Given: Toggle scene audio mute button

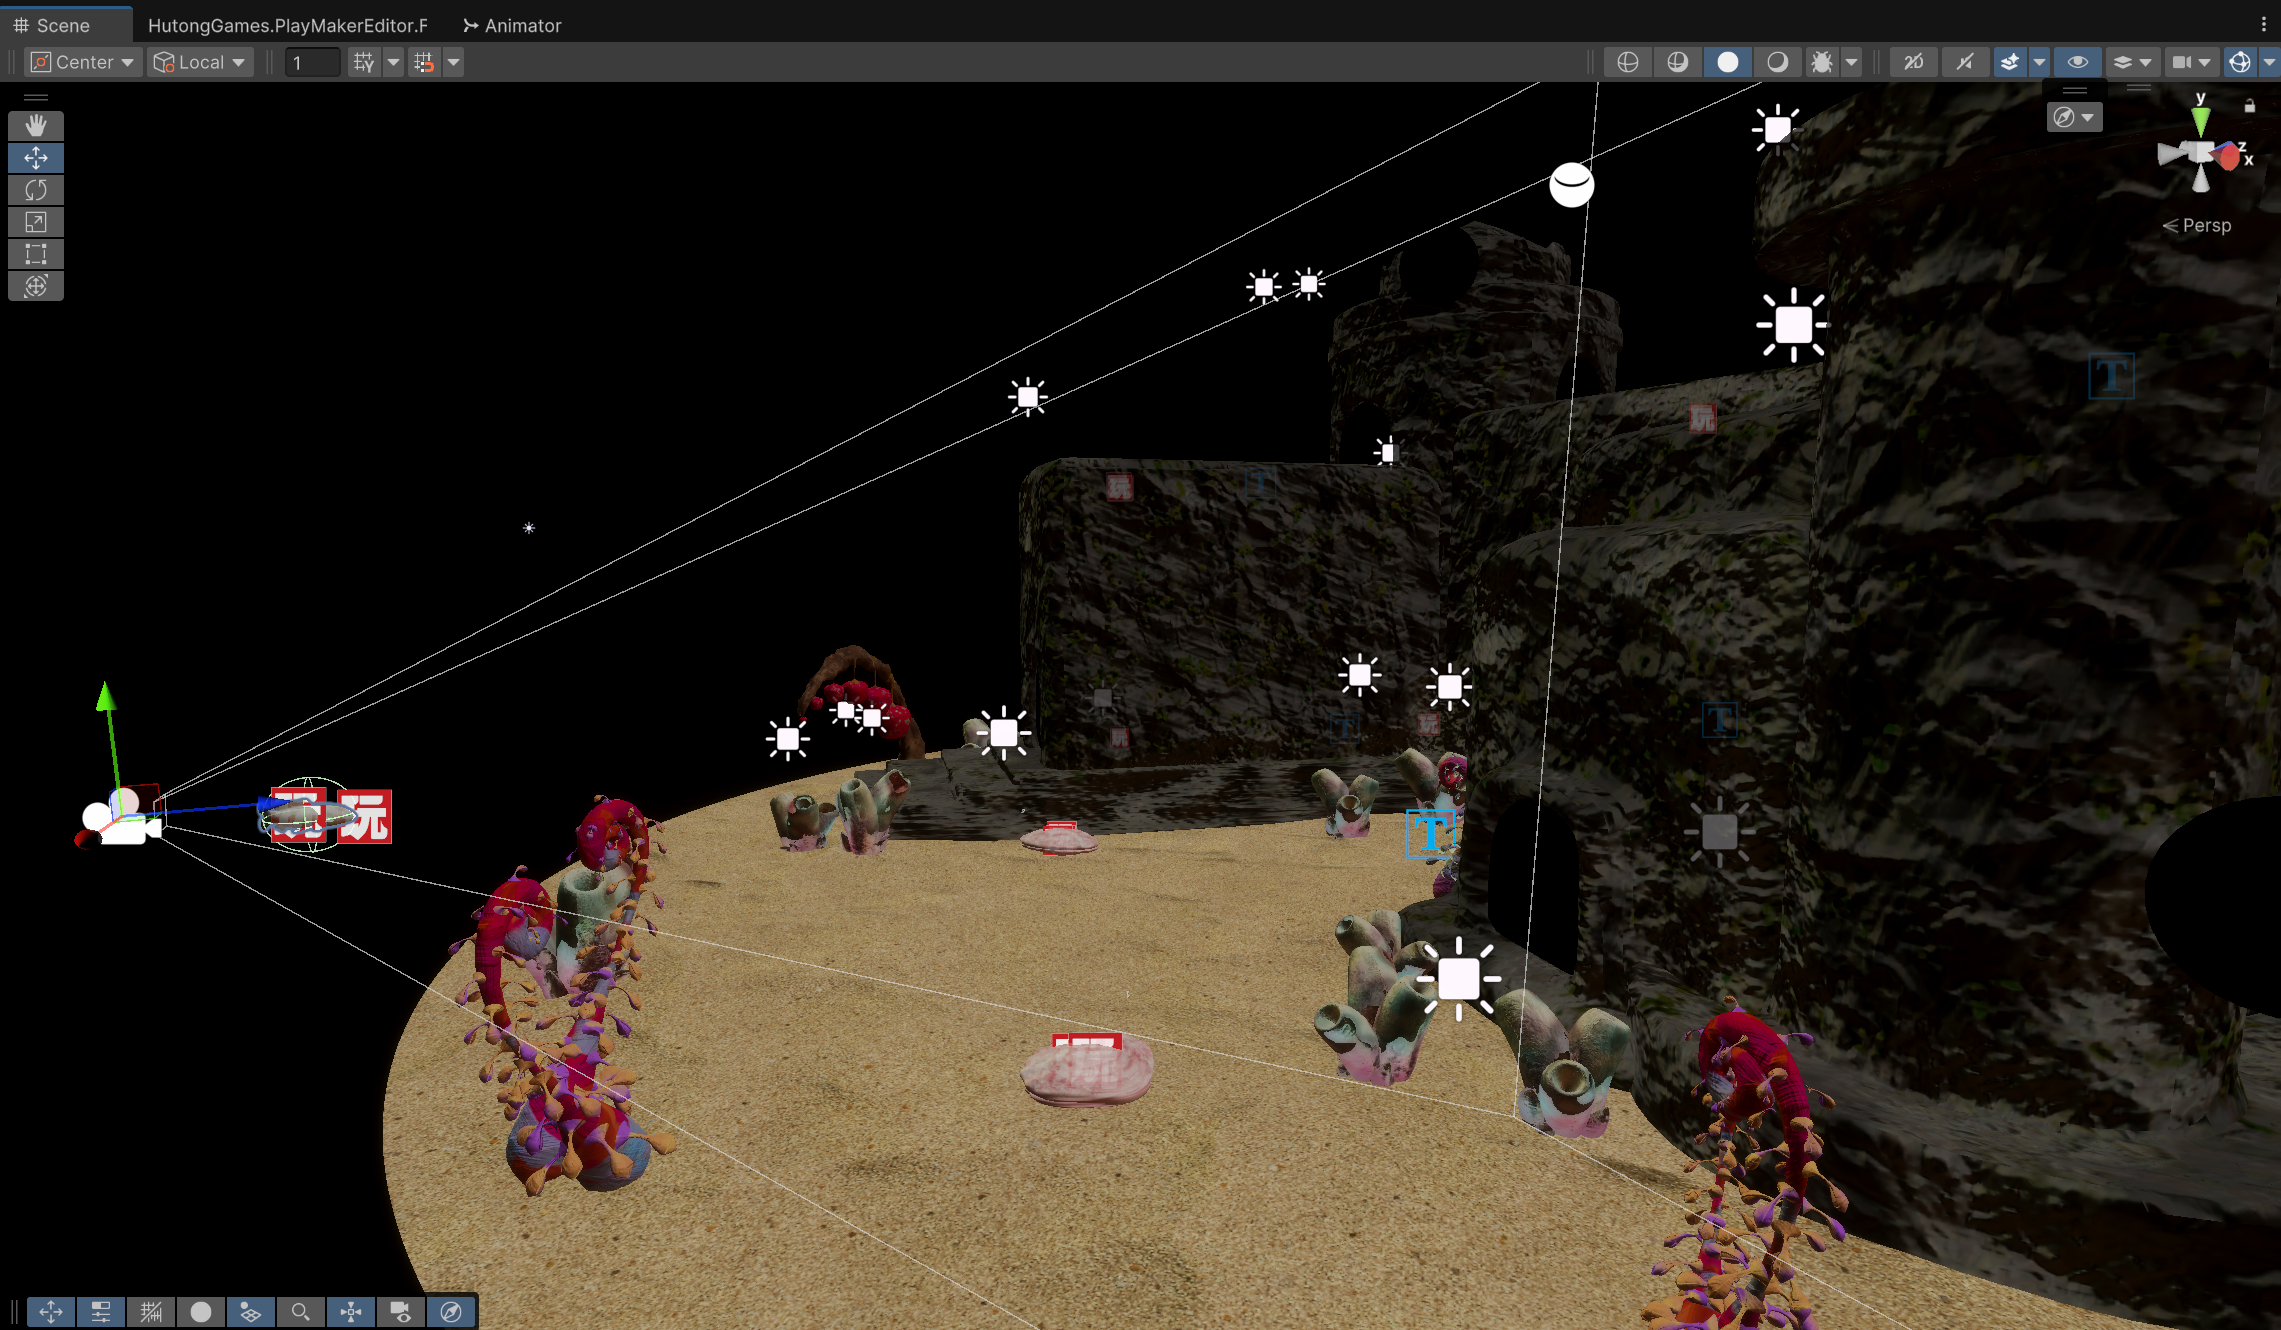Looking at the screenshot, I should 1964,62.
